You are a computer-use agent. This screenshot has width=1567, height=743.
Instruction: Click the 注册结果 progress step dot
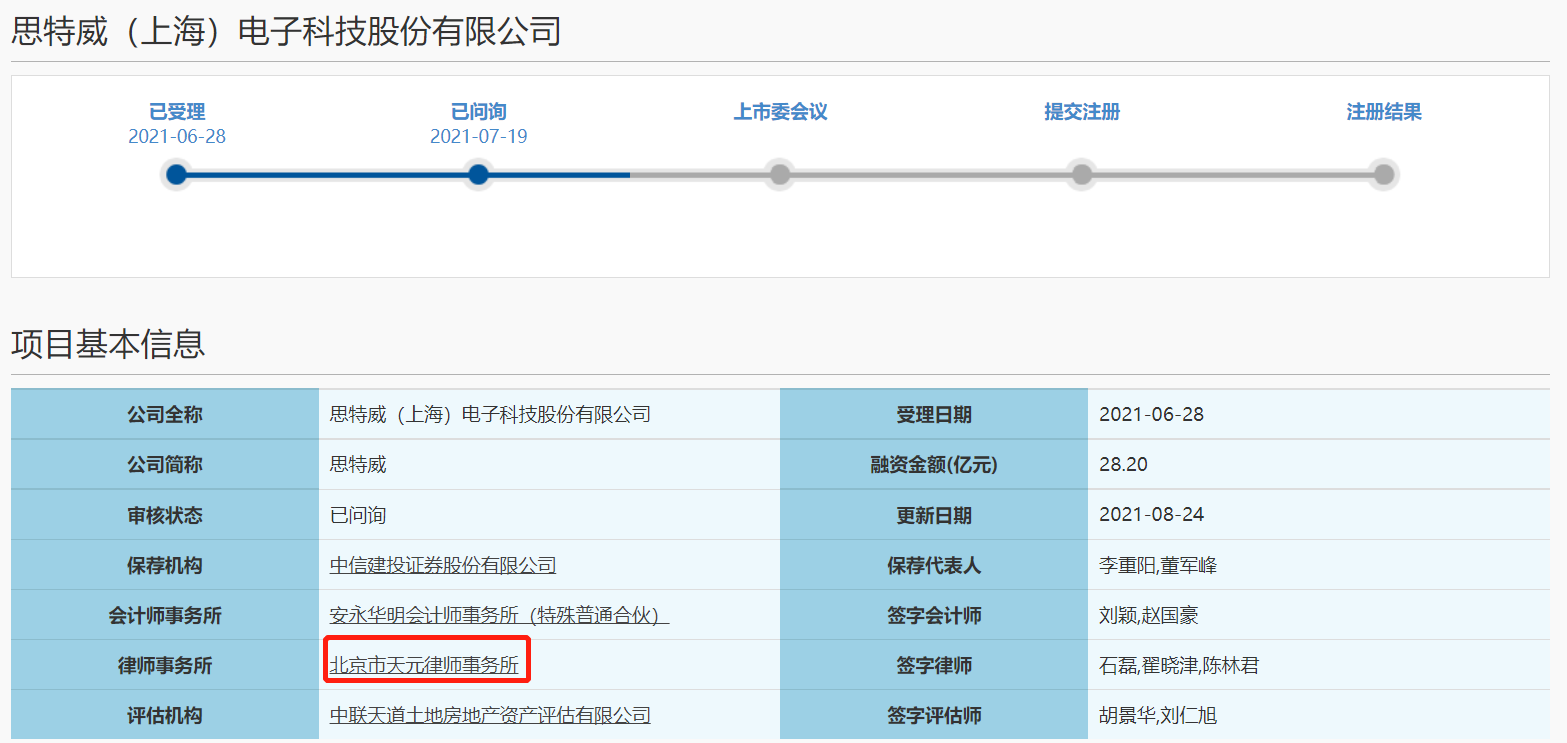tap(1384, 175)
